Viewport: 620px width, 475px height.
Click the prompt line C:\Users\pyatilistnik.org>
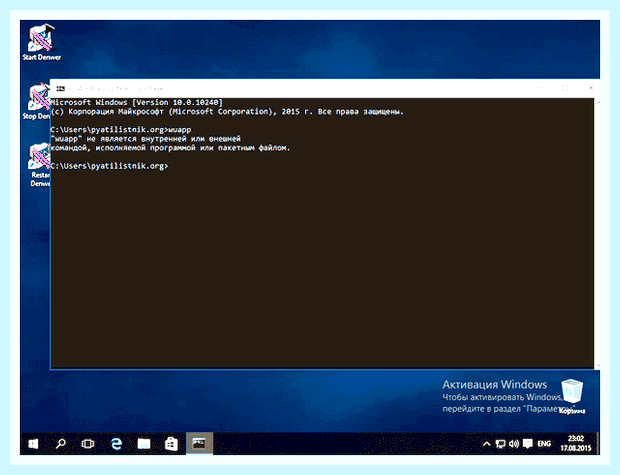pyautogui.click(x=109, y=166)
